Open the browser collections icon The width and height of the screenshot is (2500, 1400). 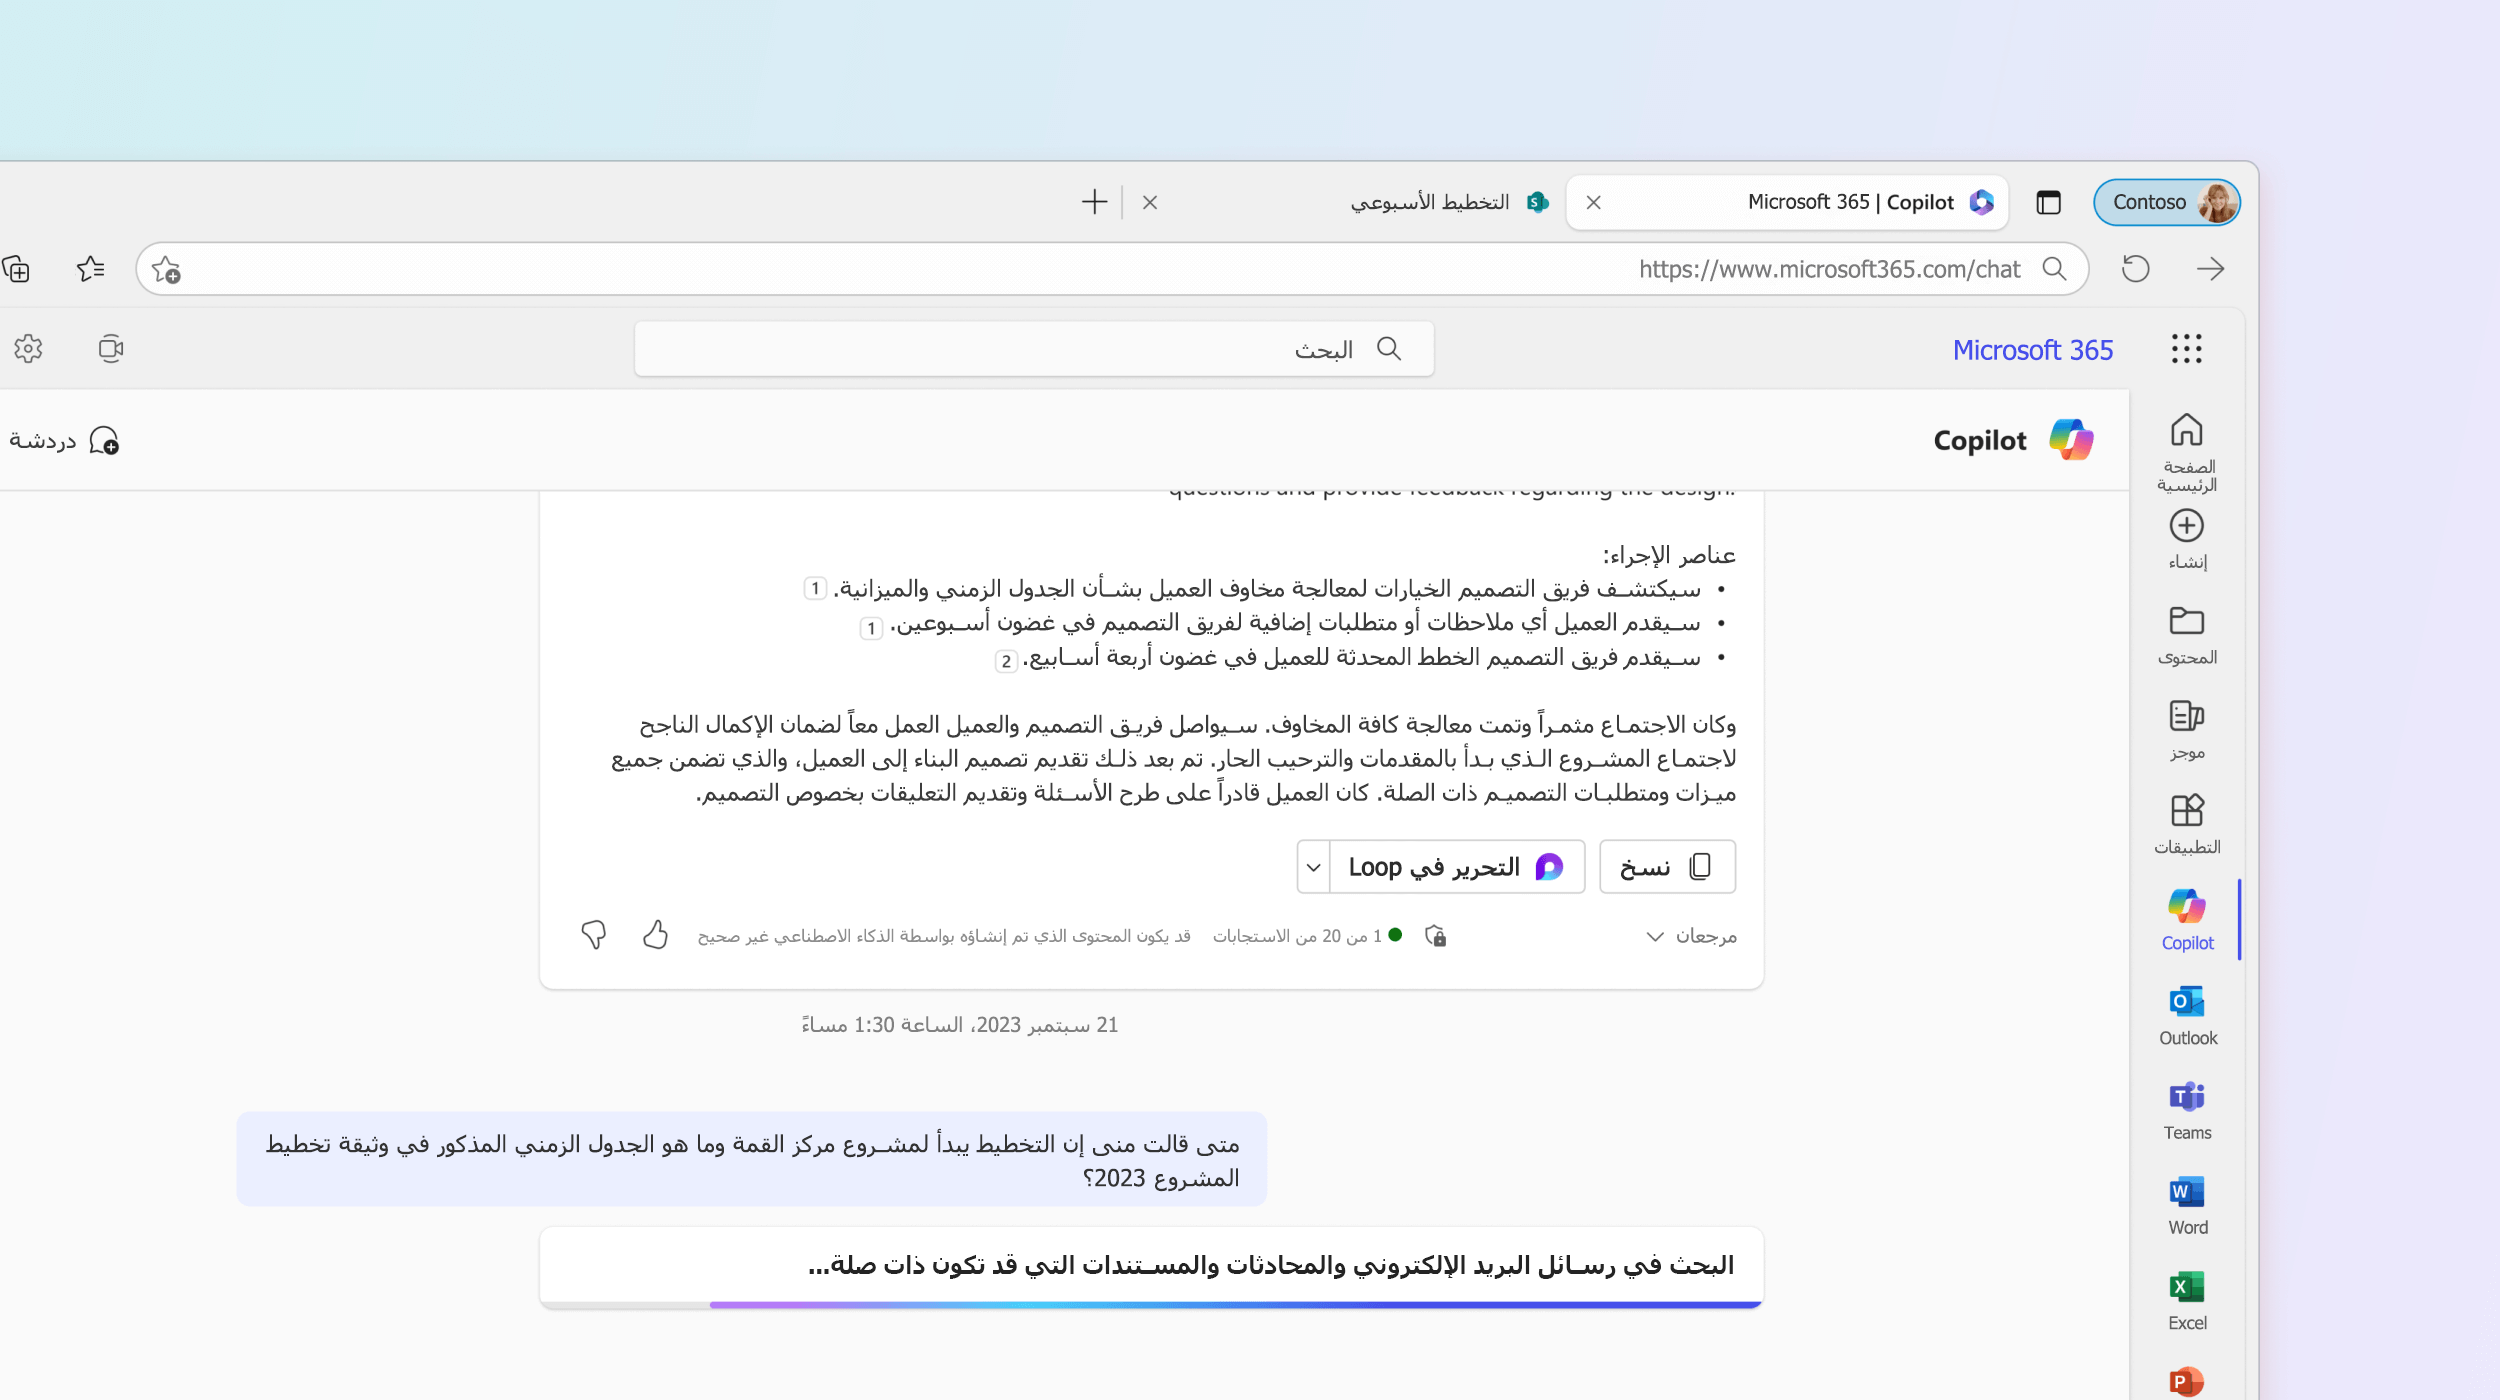click(16, 269)
